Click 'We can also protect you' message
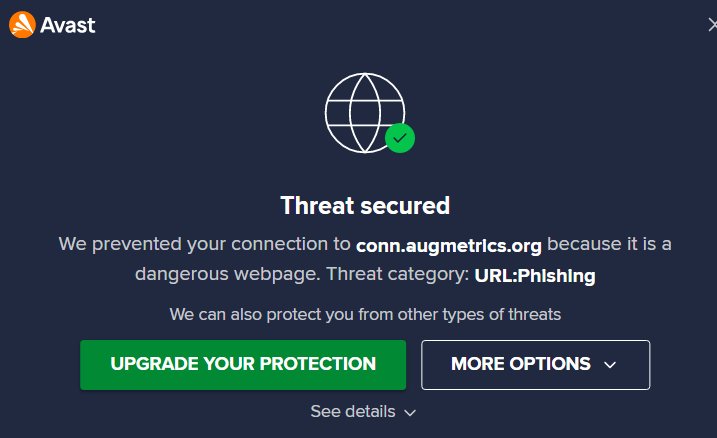The width and height of the screenshot is (717, 438). 365,315
